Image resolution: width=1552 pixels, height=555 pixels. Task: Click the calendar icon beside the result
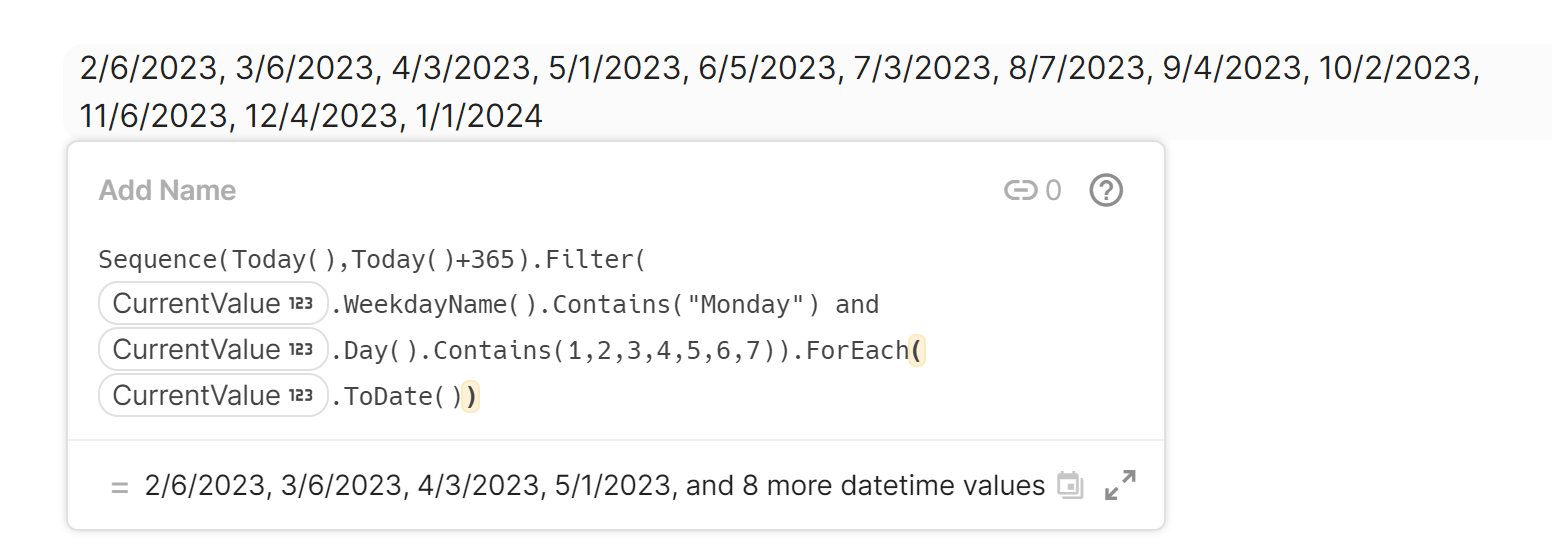coord(1070,486)
